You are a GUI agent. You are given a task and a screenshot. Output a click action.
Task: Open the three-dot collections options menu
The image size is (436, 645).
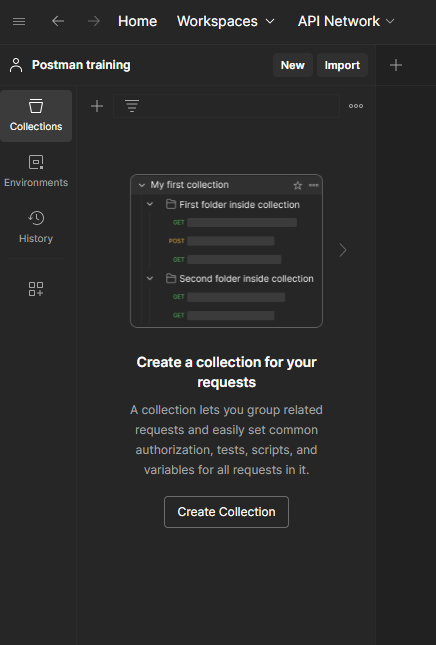(x=356, y=106)
